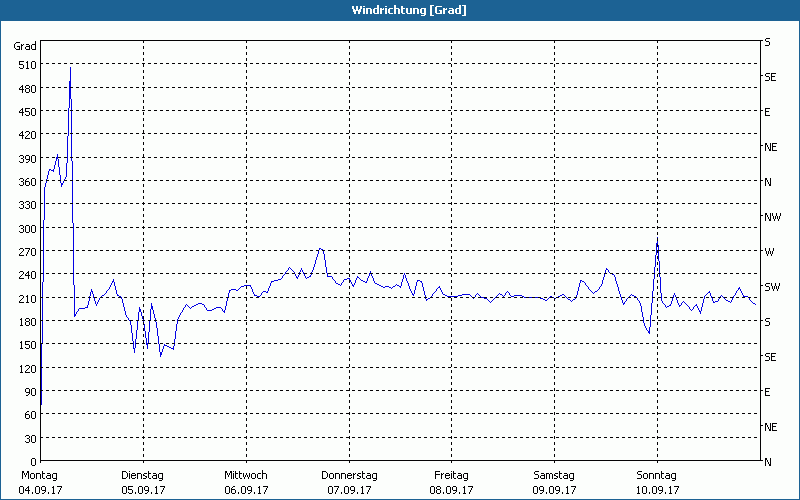Click the 330 y-axis value
The width and height of the screenshot is (800, 500).
(x=28, y=206)
